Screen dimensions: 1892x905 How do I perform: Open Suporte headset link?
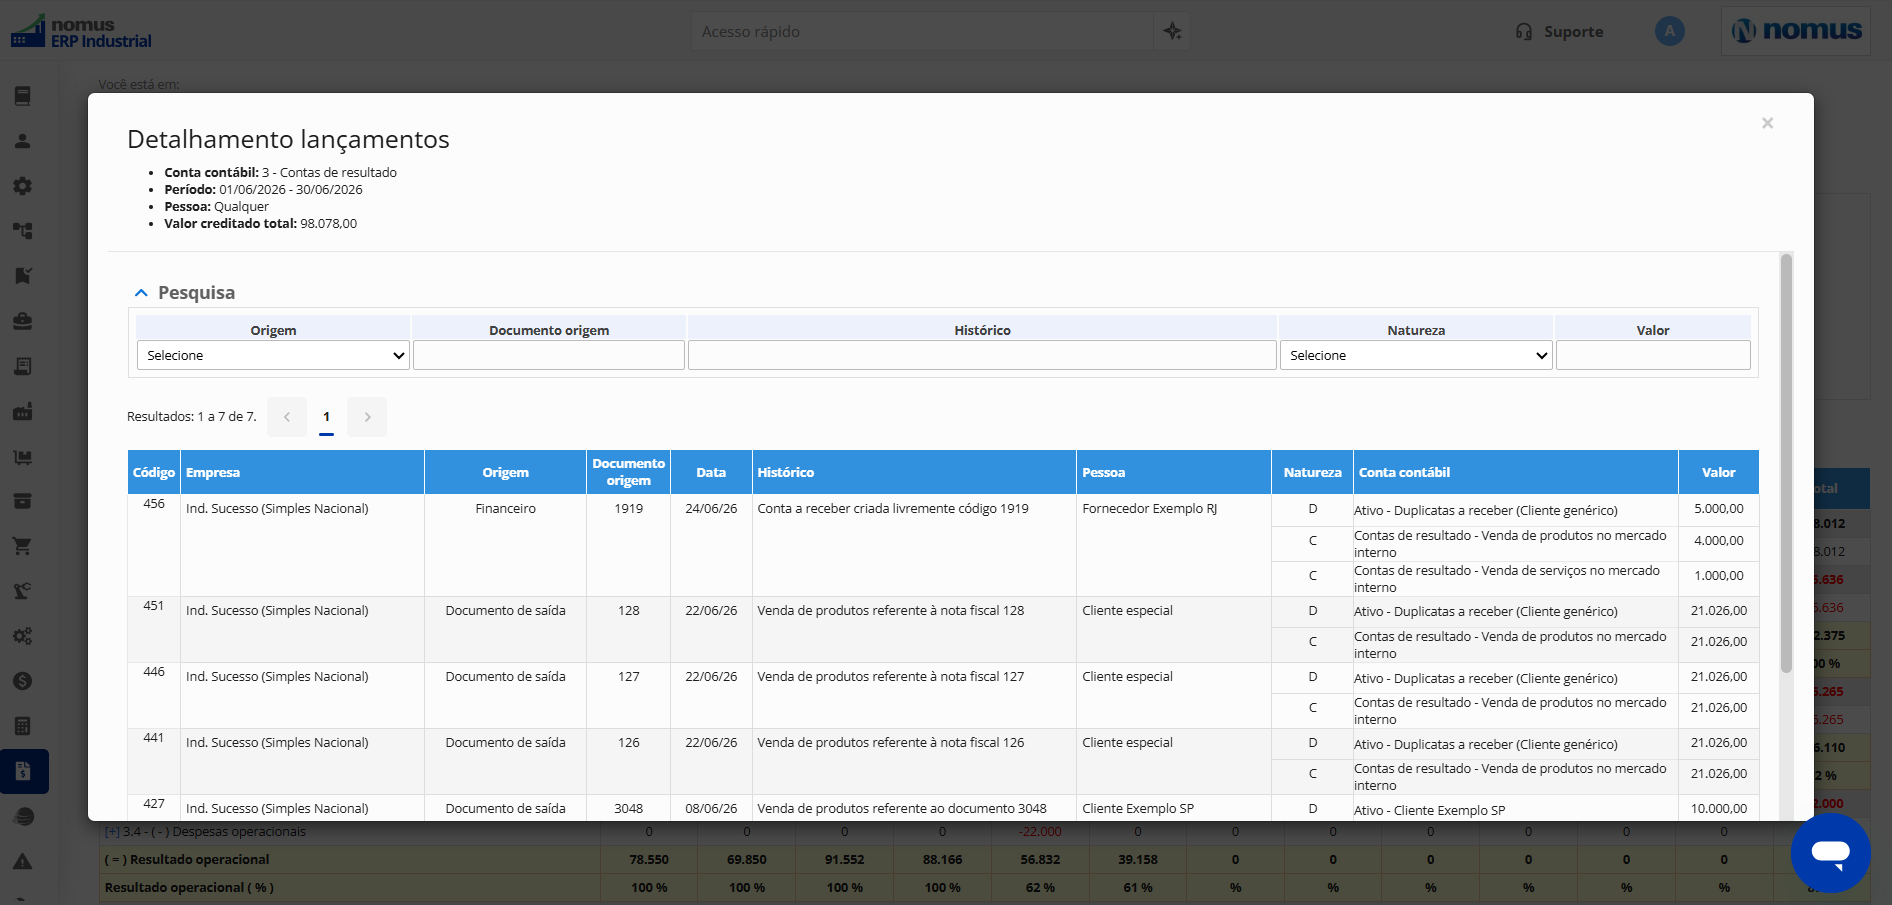tap(1559, 32)
